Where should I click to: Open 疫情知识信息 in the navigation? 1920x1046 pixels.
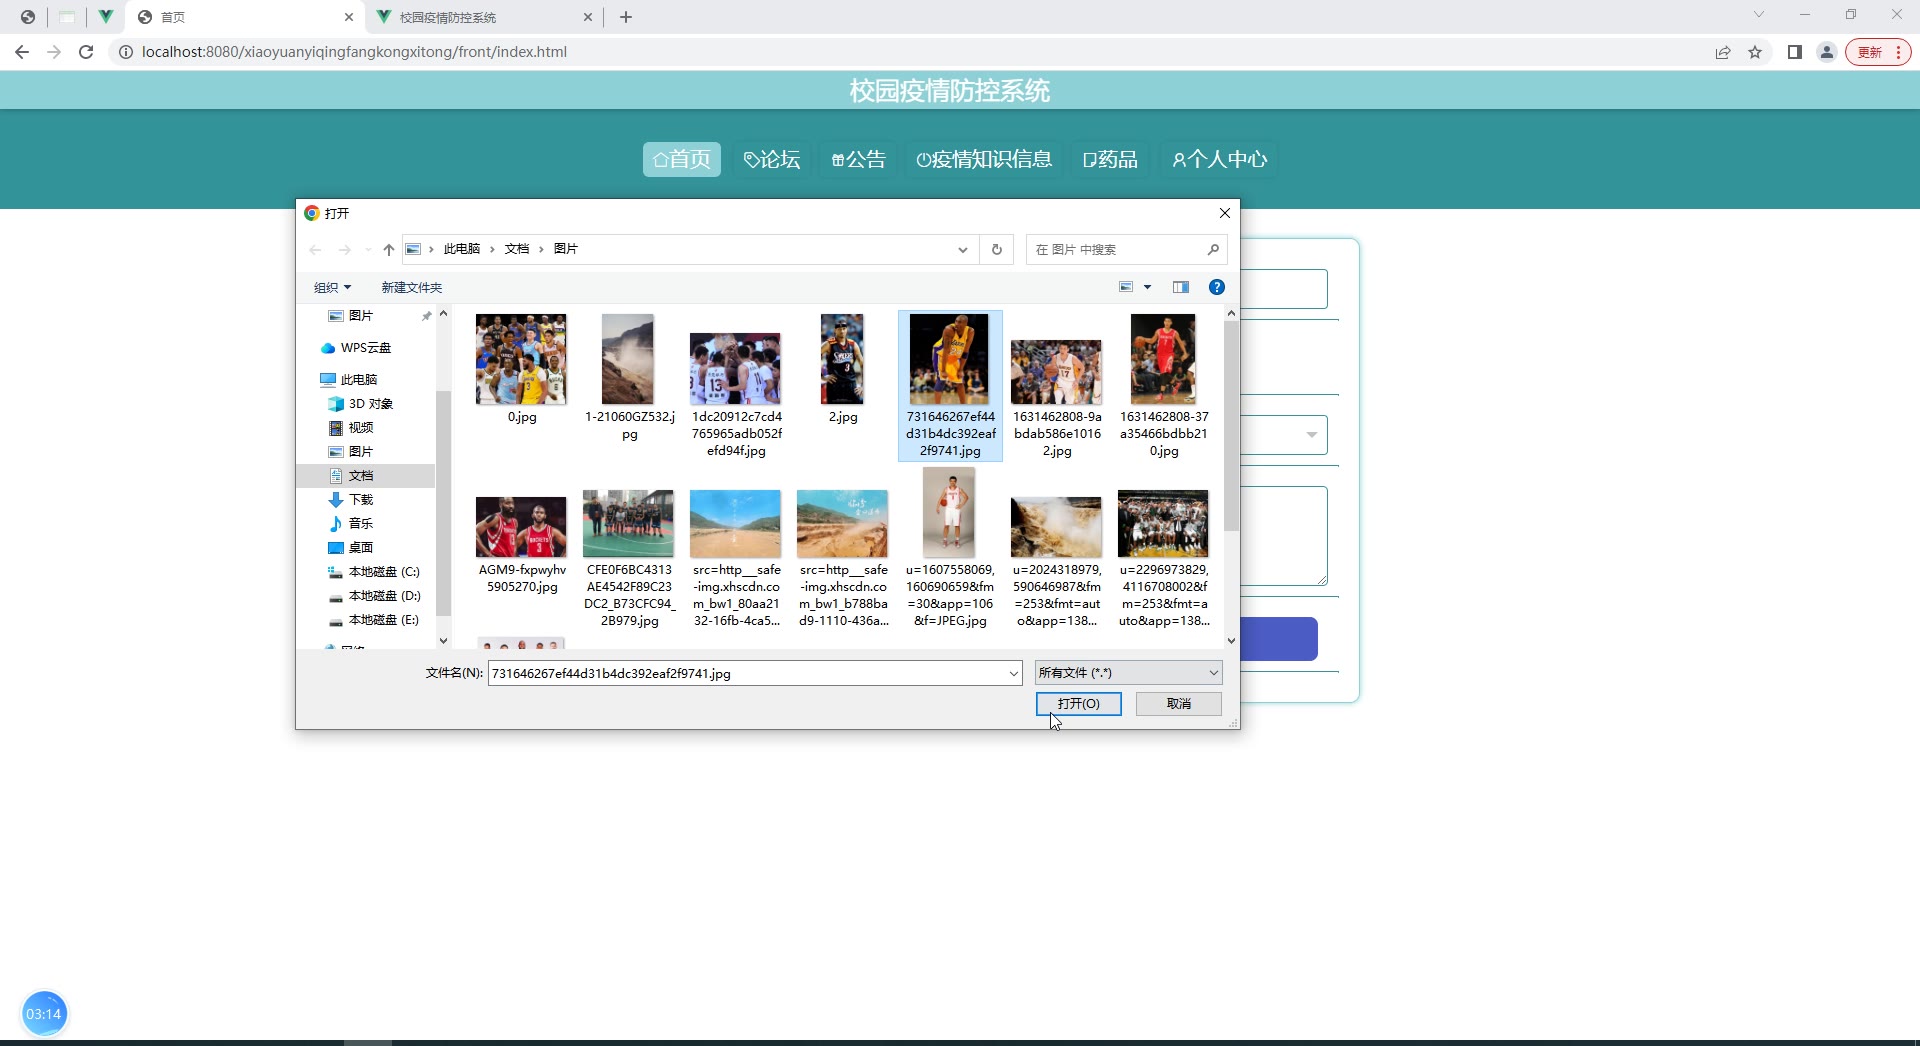984,159
